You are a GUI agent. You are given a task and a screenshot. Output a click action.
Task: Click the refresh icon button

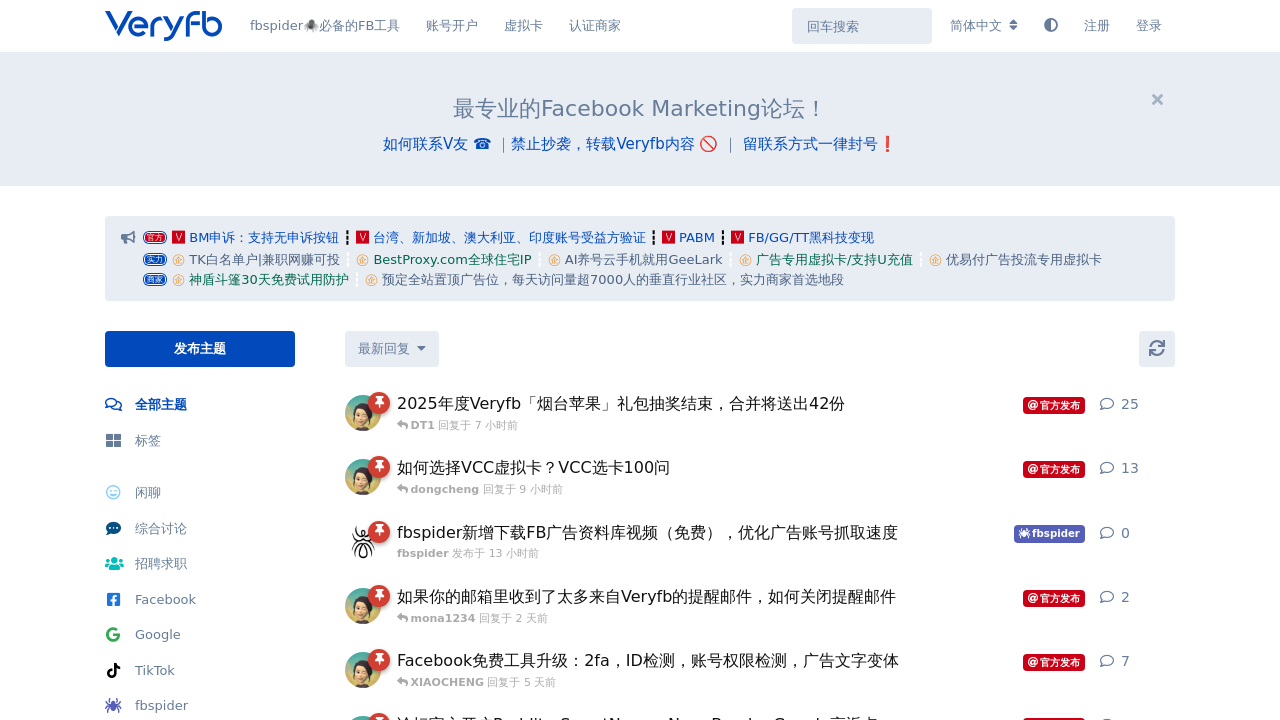1157,349
